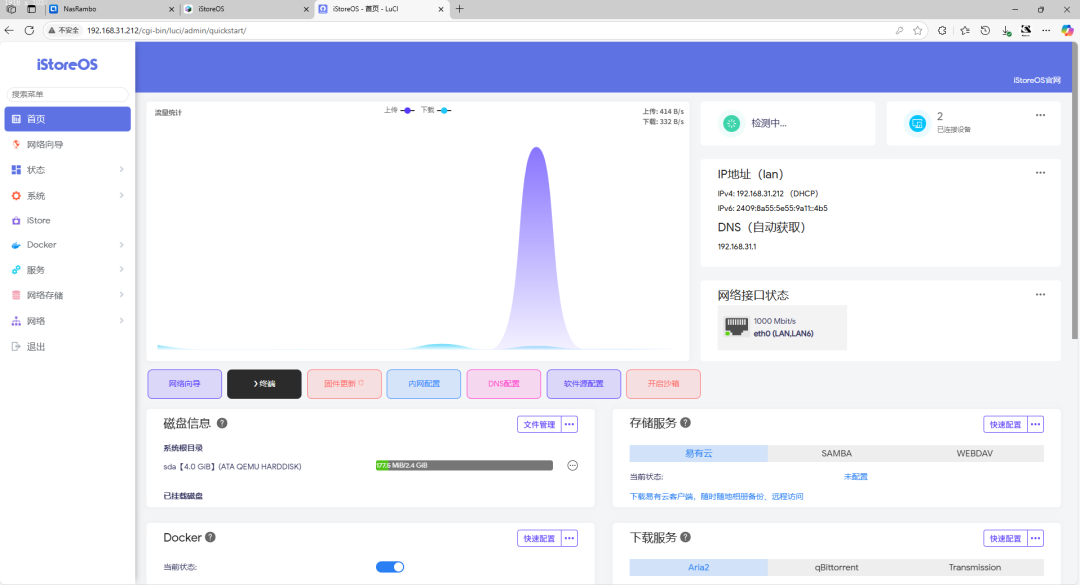This screenshot has width=1080, height=585.
Task: Open dots menu beside 下载服务 快速配置
Action: (x=1035, y=538)
